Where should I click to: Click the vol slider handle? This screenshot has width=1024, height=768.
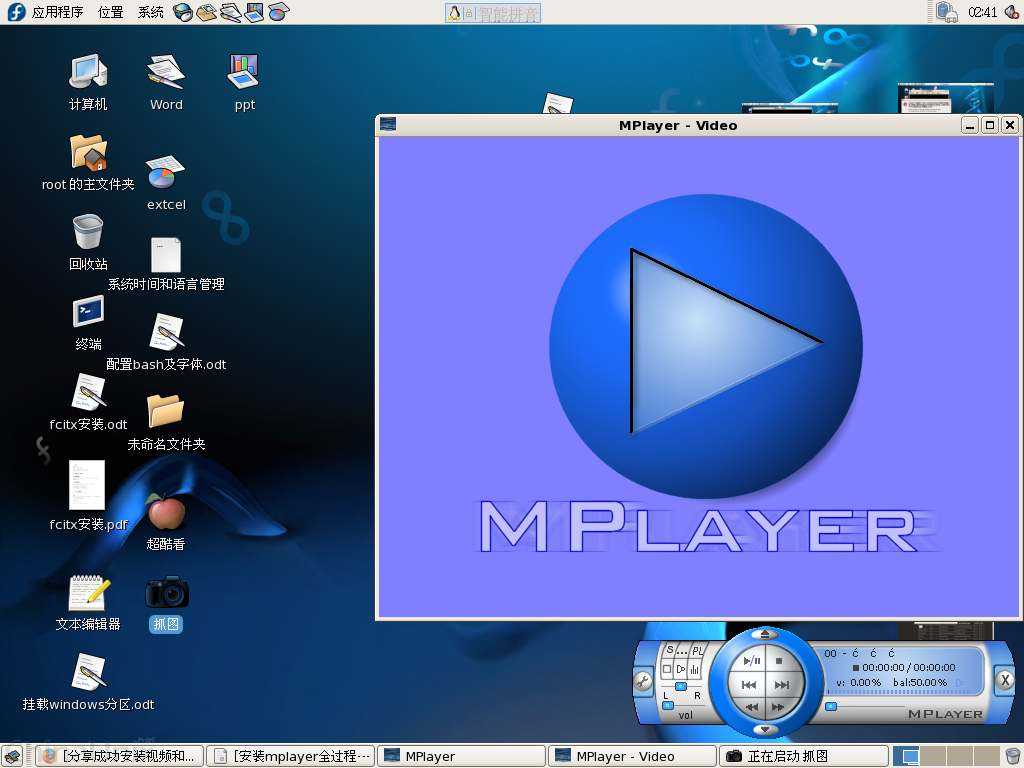point(668,705)
